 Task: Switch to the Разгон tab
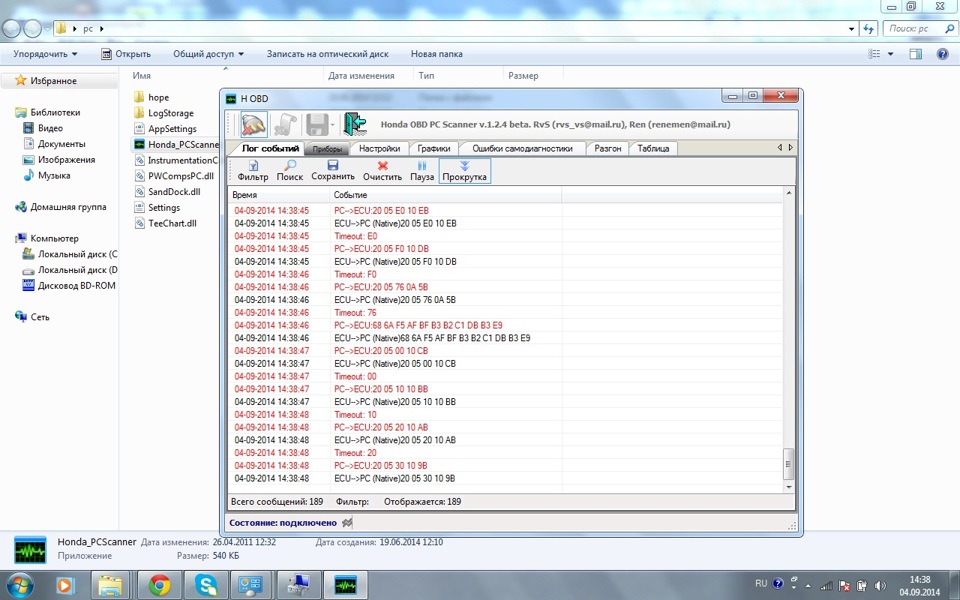point(607,148)
